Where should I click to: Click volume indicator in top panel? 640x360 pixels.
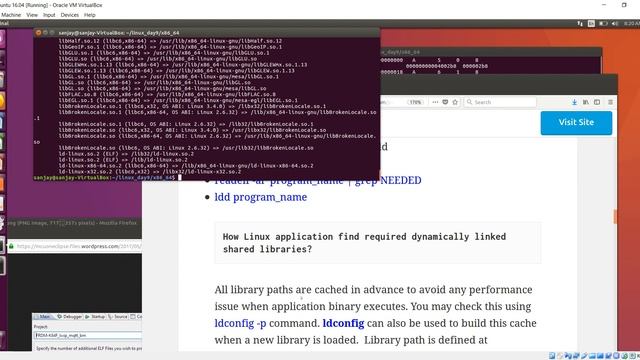pos(615,24)
